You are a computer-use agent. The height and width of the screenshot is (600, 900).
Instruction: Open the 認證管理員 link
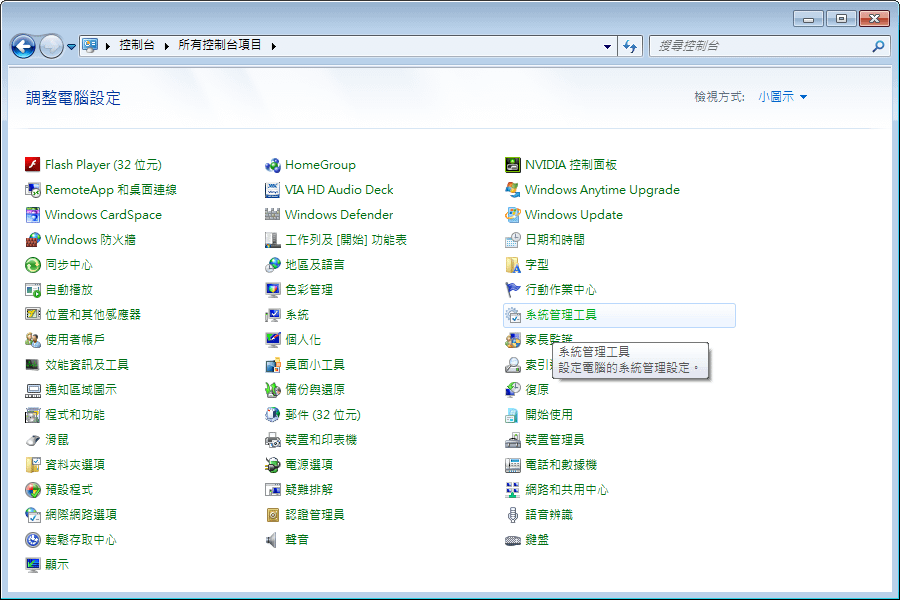315,515
